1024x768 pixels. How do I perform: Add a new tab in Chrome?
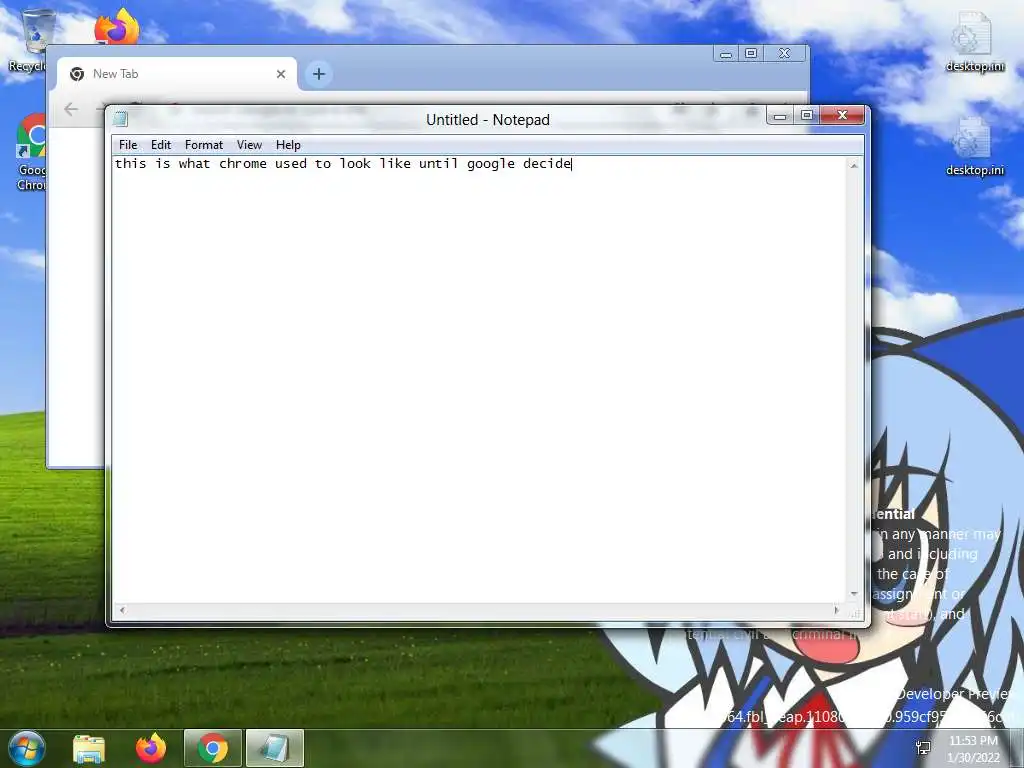click(x=319, y=74)
